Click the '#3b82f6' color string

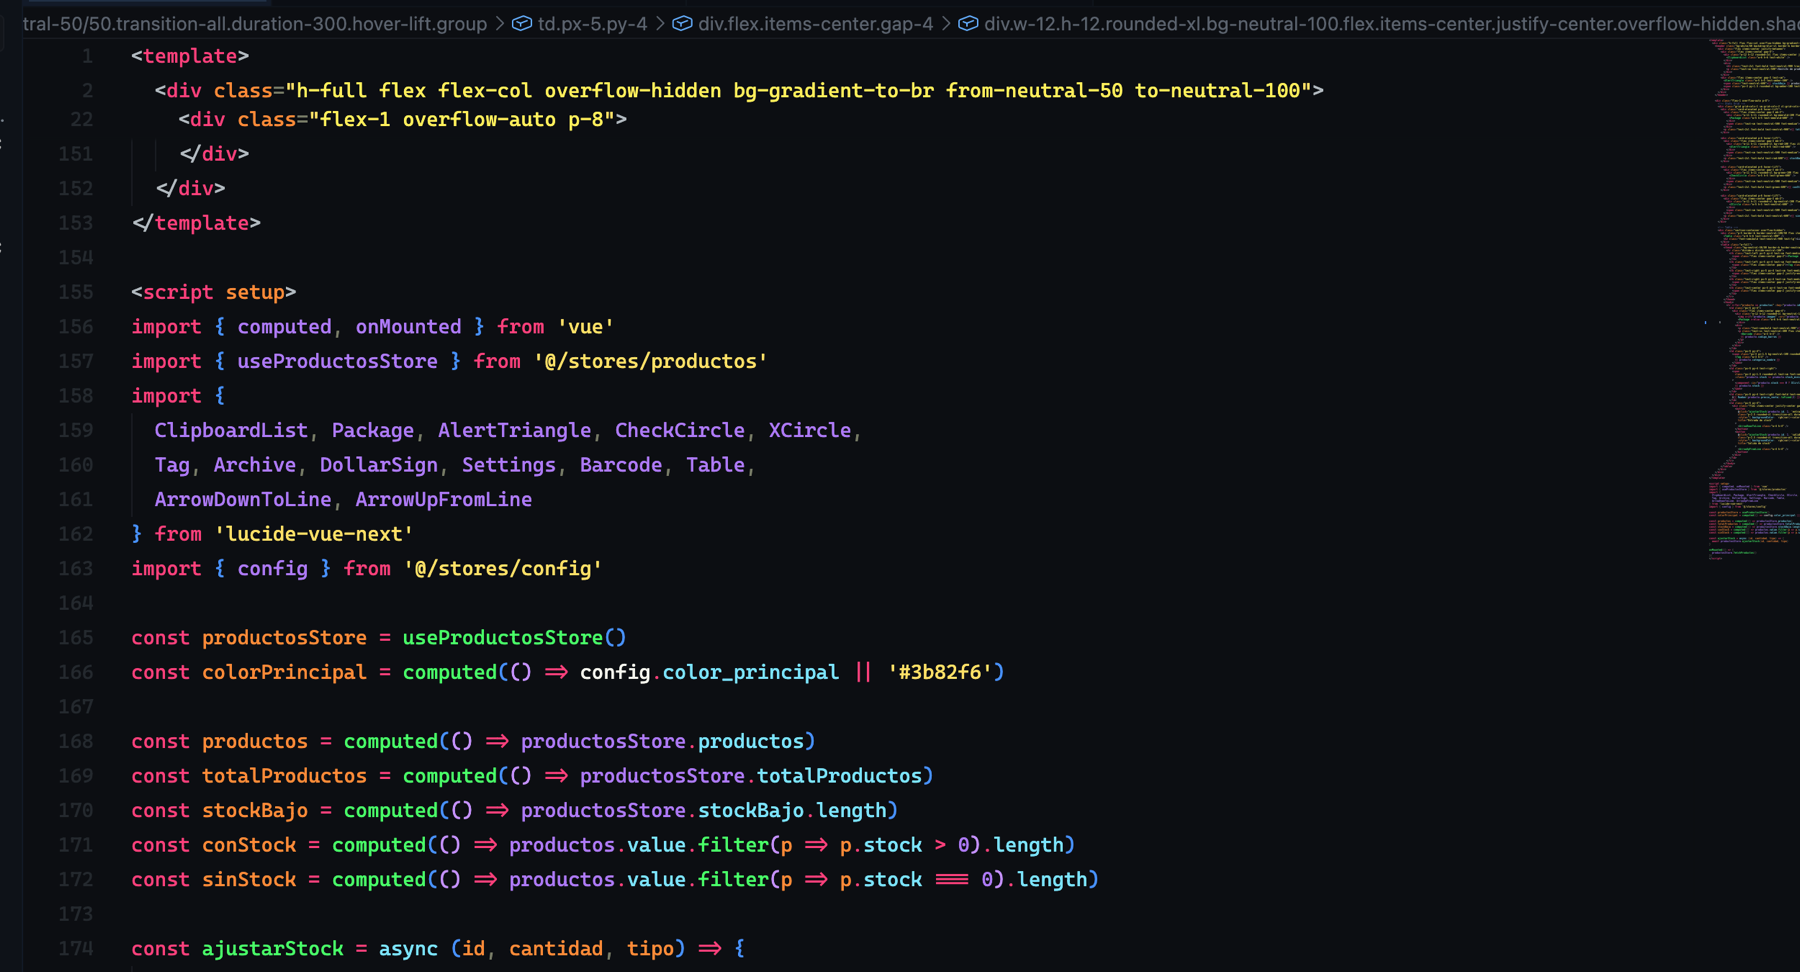[x=940, y=672]
